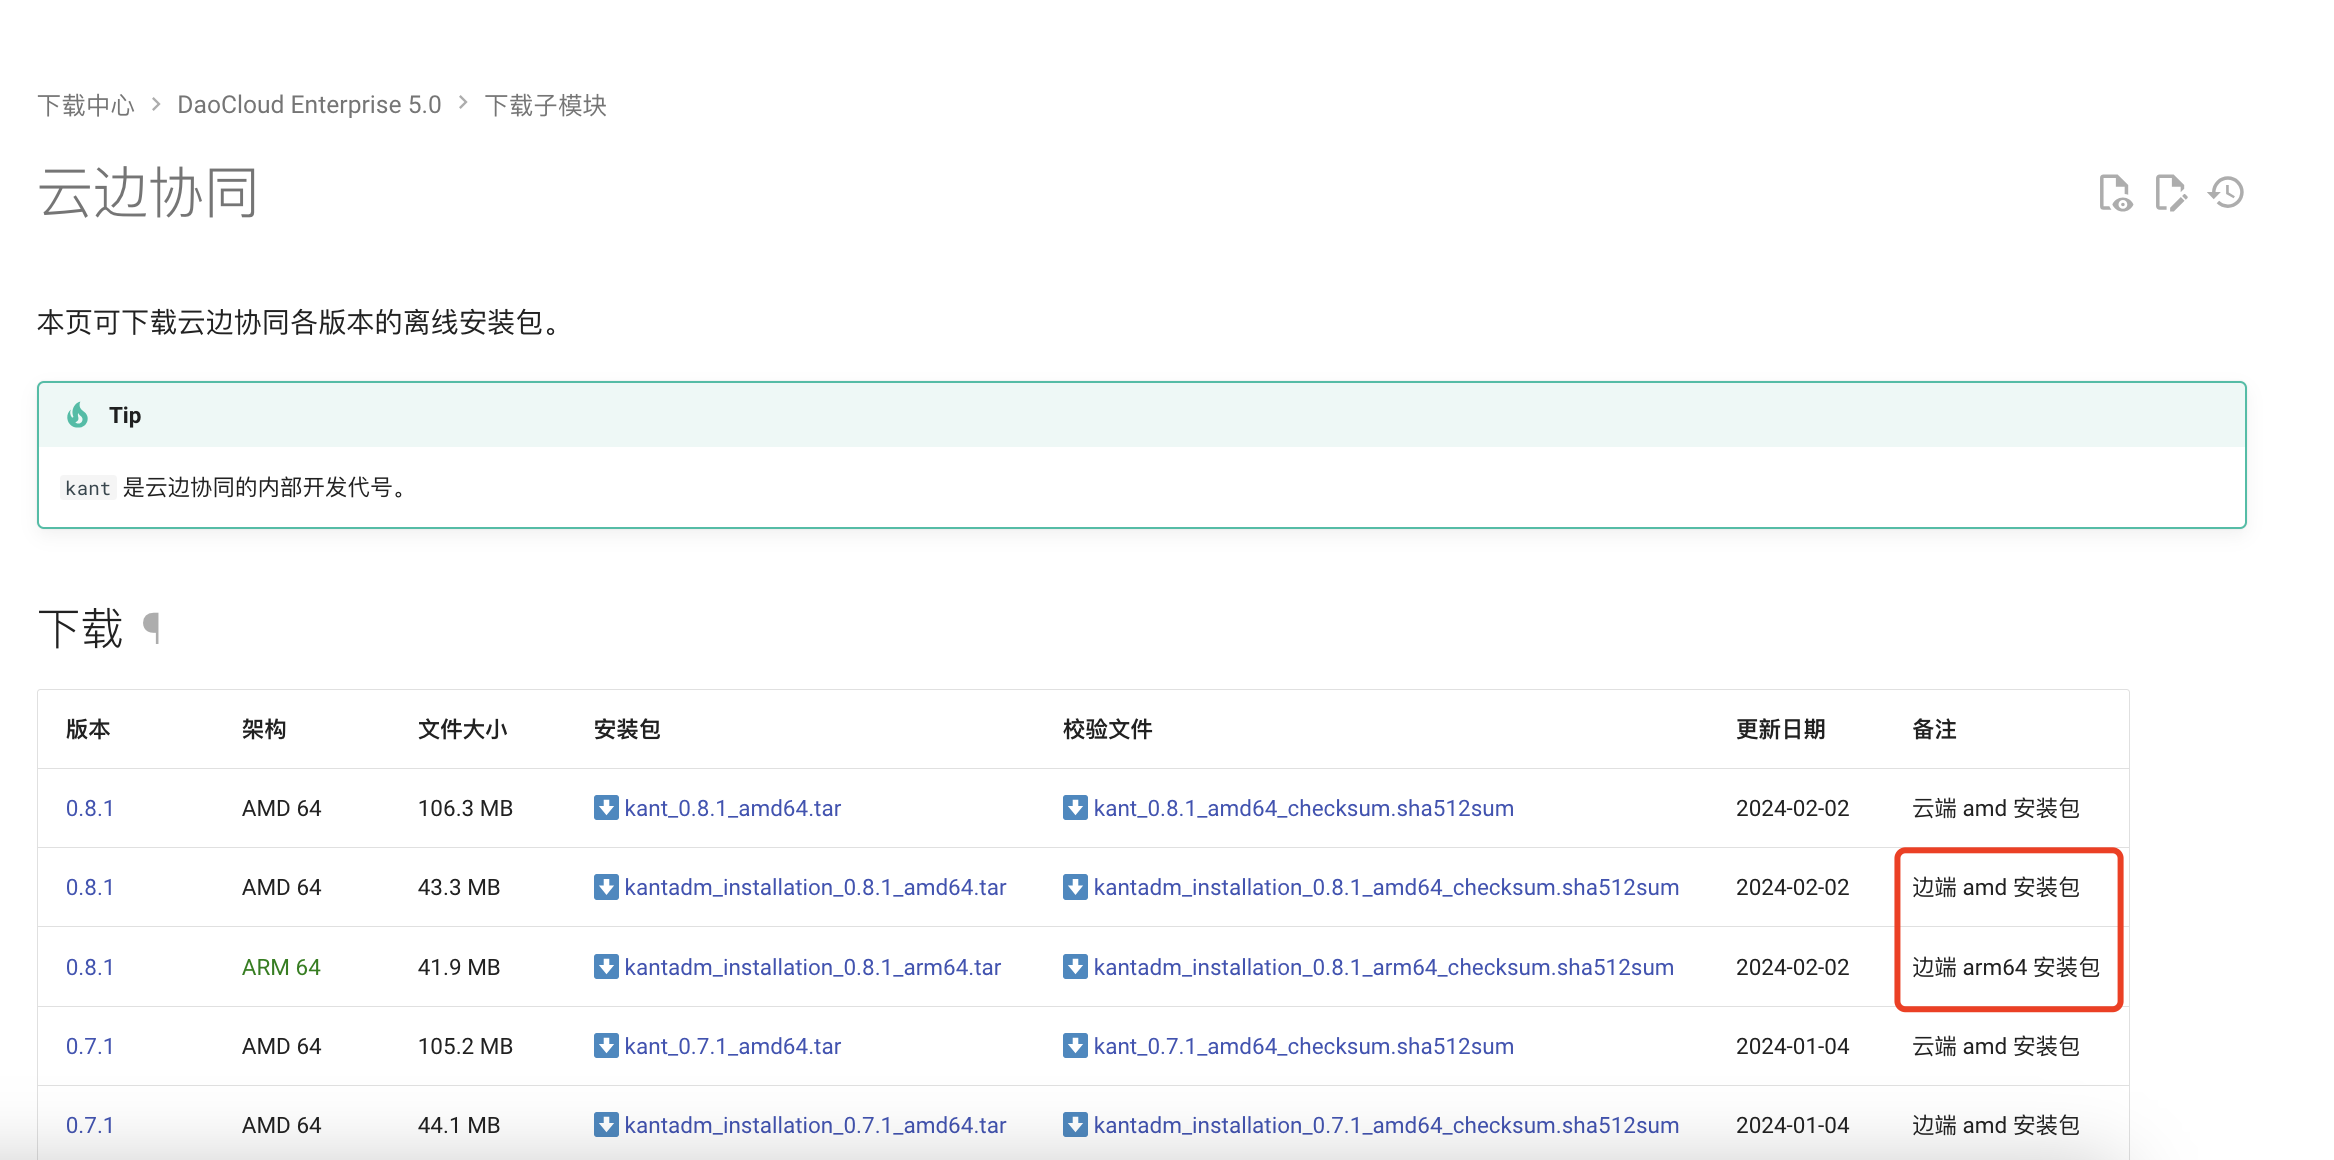
Task: Click download icon beside kantadm_installation_0.8.1_arm64.tar
Action: (x=605, y=967)
